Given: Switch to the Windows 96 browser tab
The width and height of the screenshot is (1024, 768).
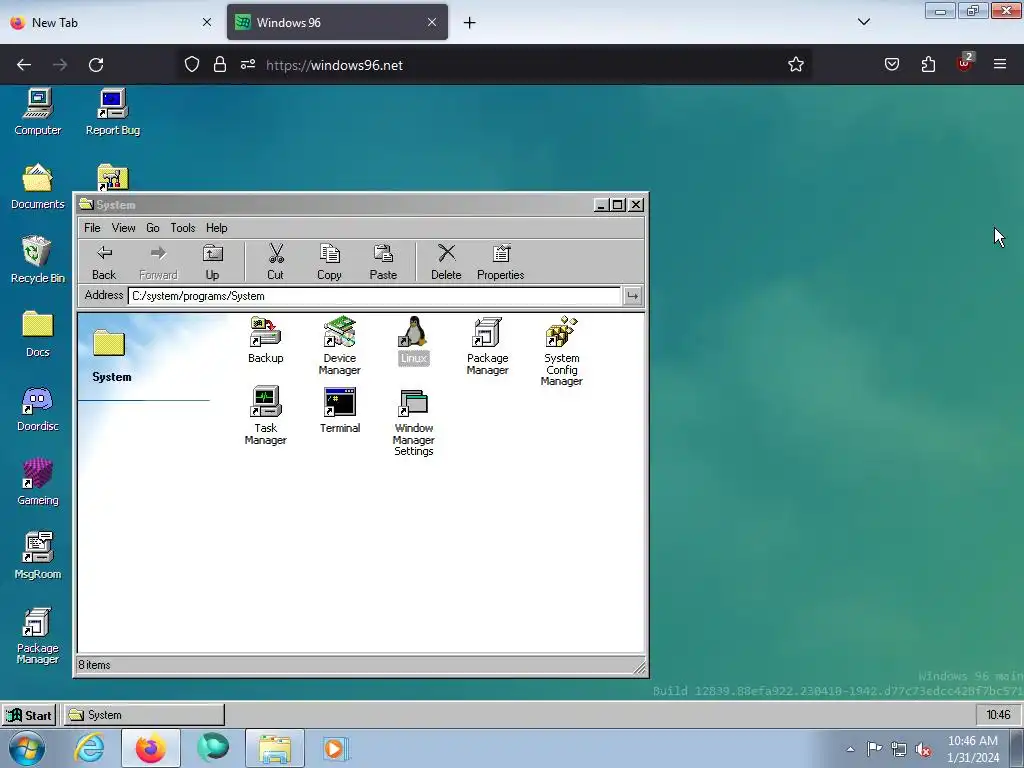Looking at the screenshot, I should tap(338, 22).
